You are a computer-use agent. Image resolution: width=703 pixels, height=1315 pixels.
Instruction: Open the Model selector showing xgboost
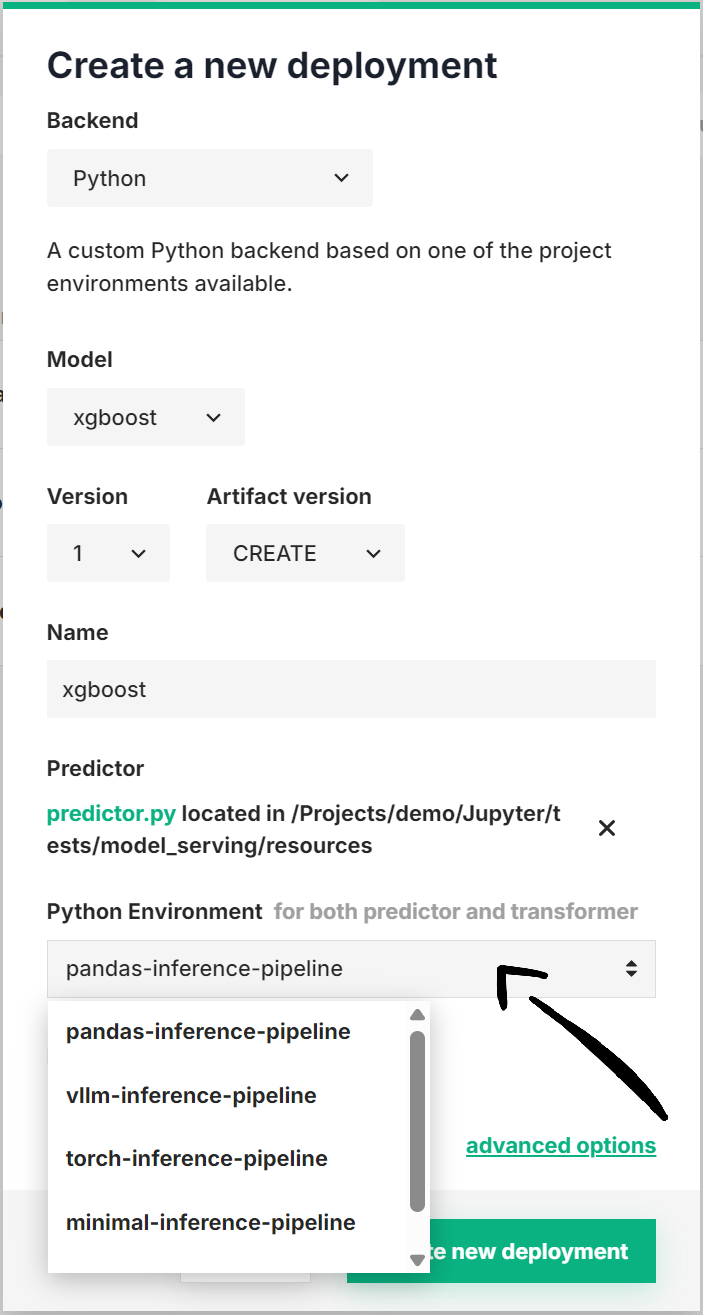(145, 417)
